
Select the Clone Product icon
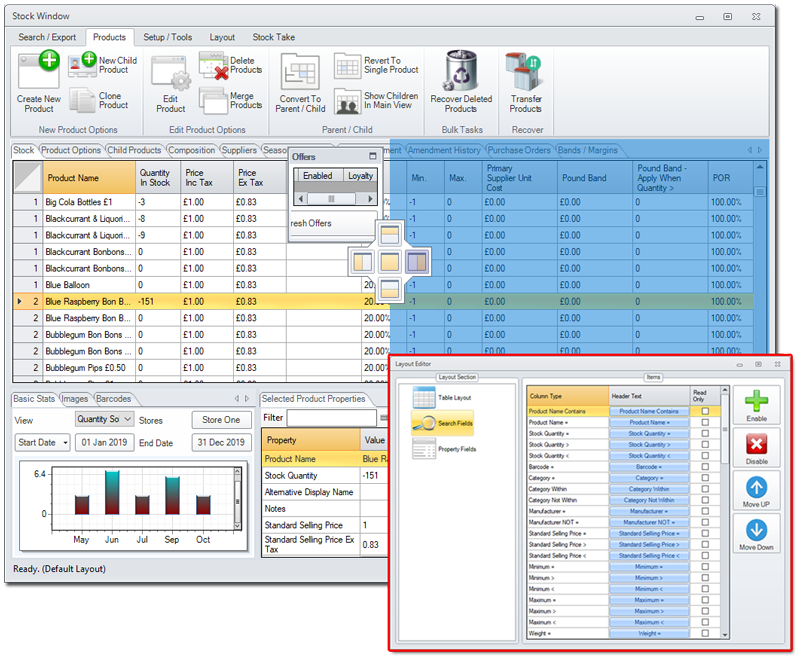click(82, 100)
